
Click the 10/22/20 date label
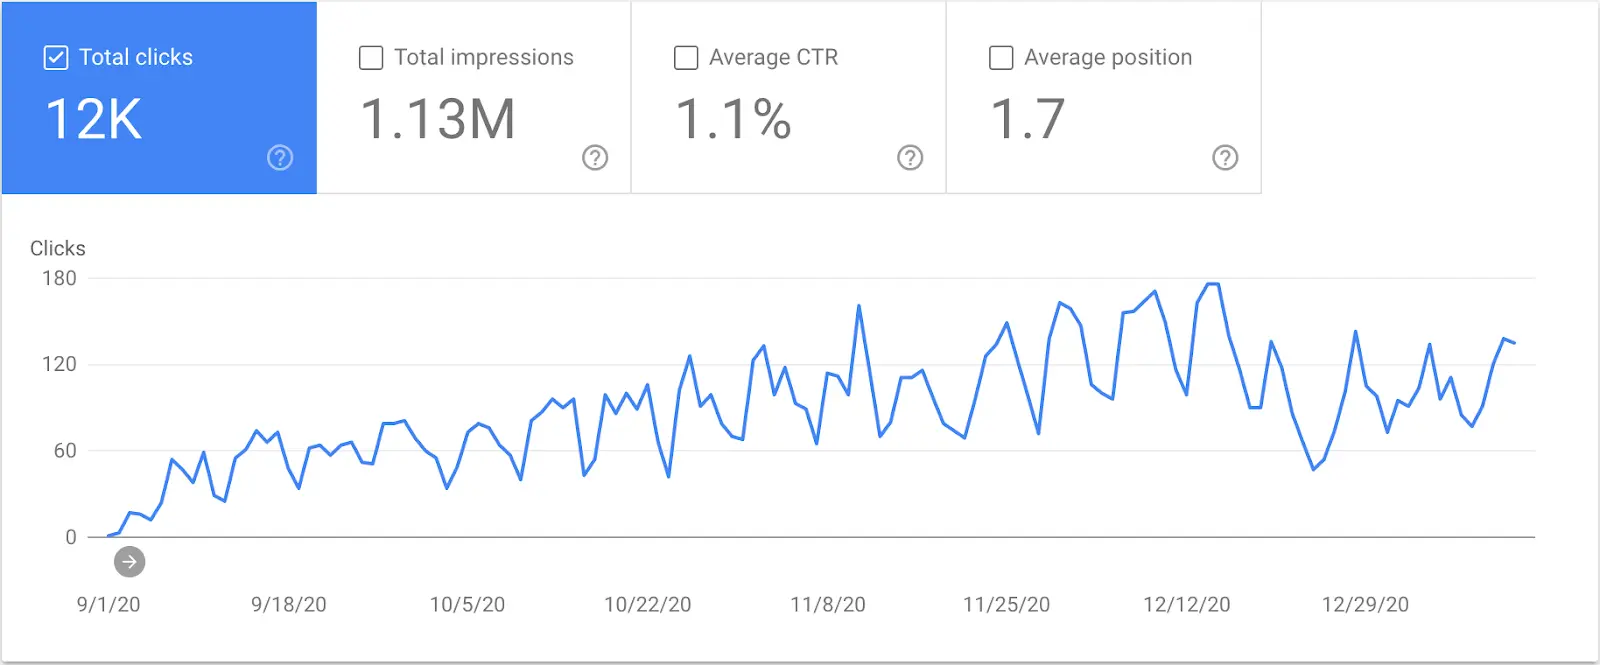(648, 604)
